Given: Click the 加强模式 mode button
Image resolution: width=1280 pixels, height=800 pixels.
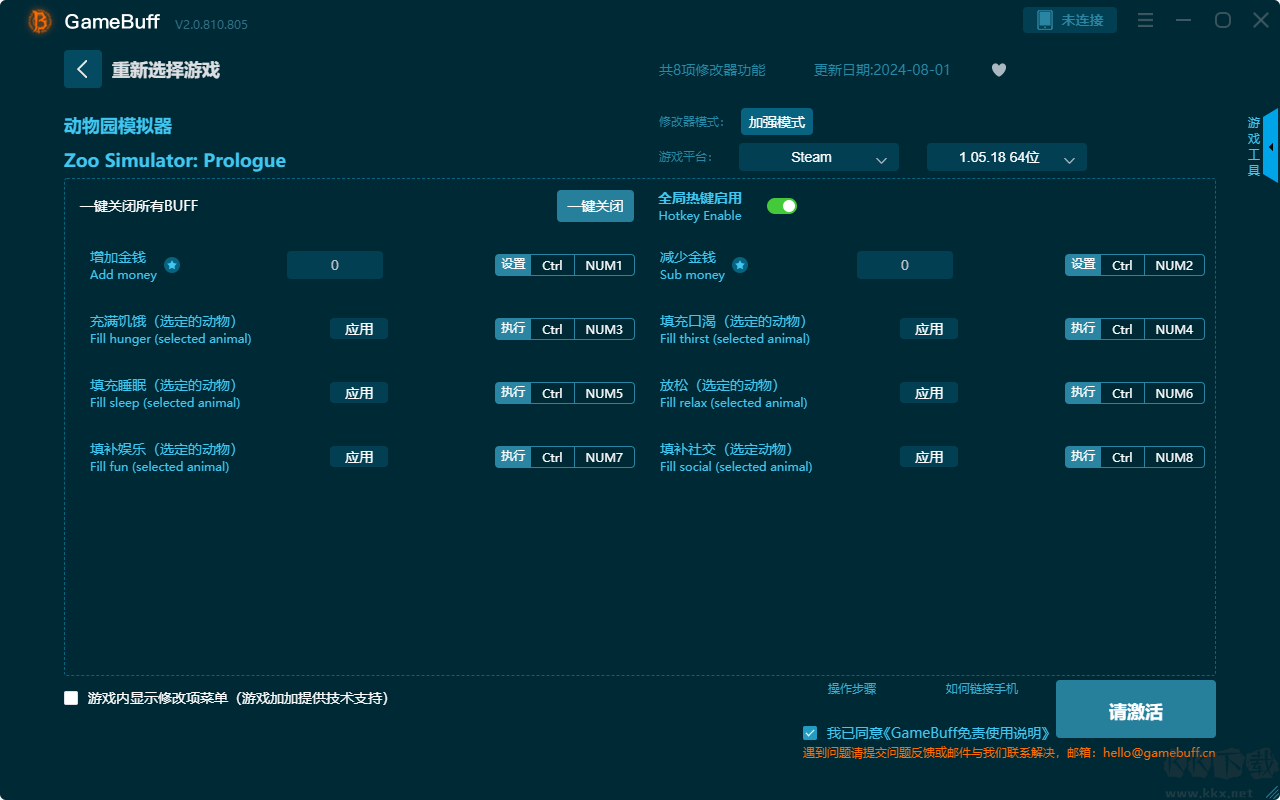Looking at the screenshot, I should pyautogui.click(x=777, y=122).
